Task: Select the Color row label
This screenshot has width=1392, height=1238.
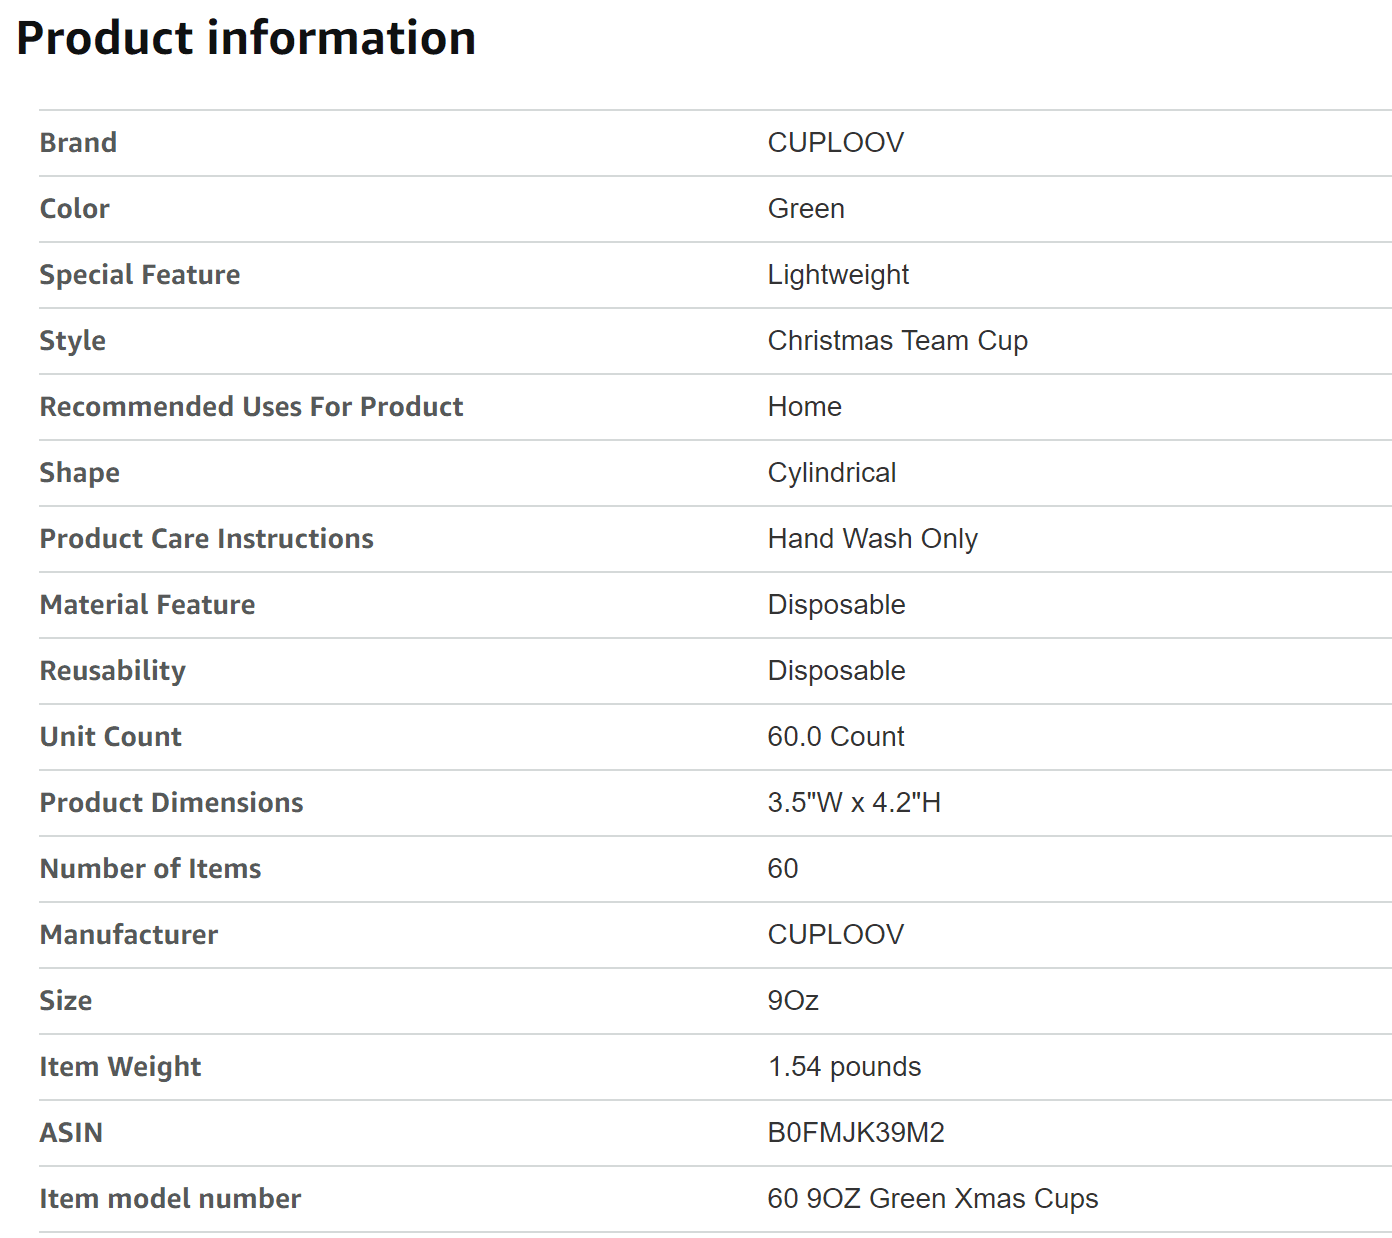Action: tap(75, 209)
